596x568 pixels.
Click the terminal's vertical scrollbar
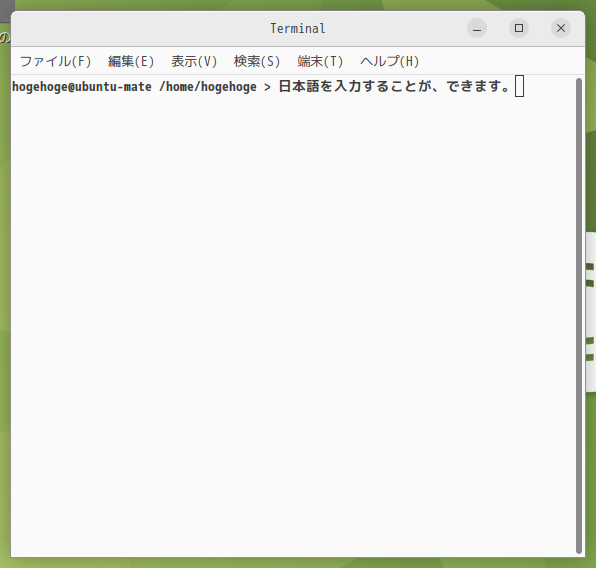tap(579, 316)
